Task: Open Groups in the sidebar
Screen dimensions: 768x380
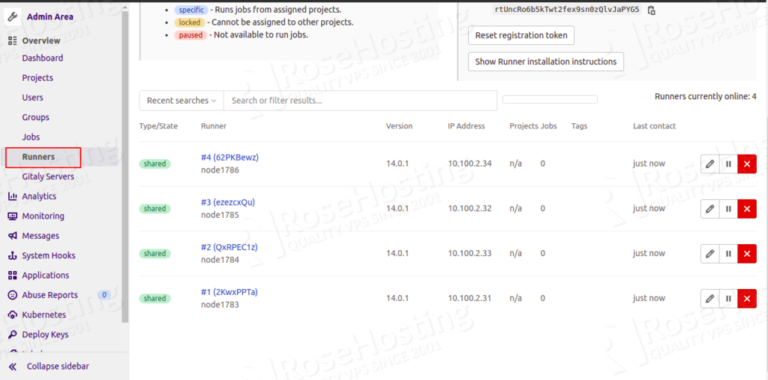Action: point(36,118)
